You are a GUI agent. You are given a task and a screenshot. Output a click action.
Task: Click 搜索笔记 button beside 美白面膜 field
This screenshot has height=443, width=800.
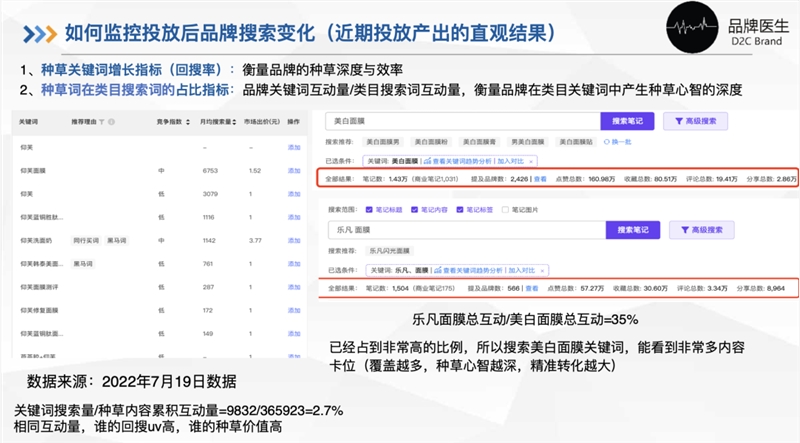[627, 121]
